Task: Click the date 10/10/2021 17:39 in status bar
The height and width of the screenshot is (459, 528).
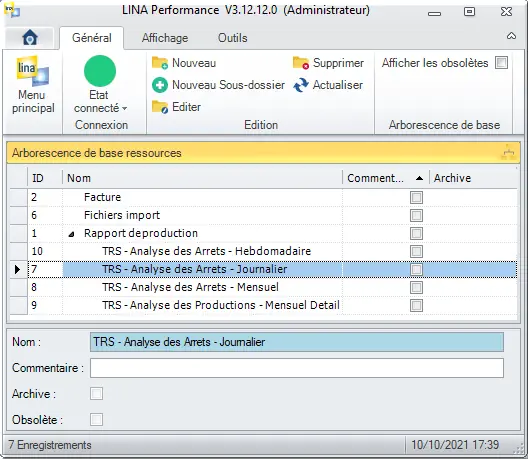Action: [455, 445]
